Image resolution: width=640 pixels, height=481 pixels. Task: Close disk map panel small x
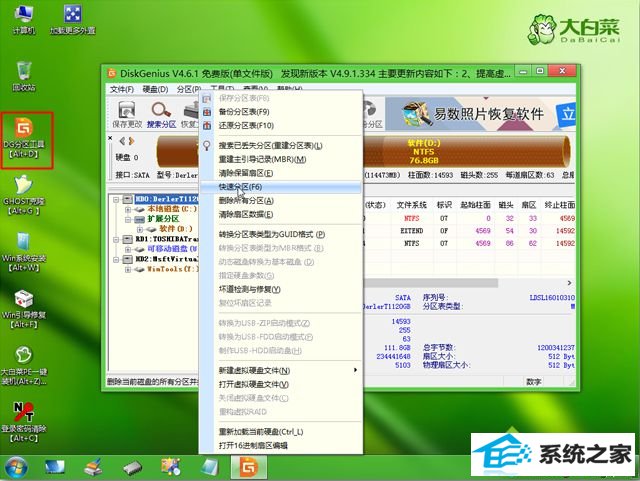pos(110,138)
